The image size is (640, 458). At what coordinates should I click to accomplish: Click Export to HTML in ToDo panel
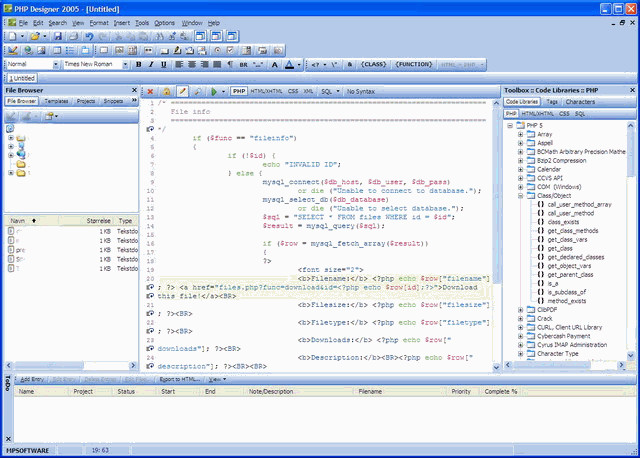(180, 380)
